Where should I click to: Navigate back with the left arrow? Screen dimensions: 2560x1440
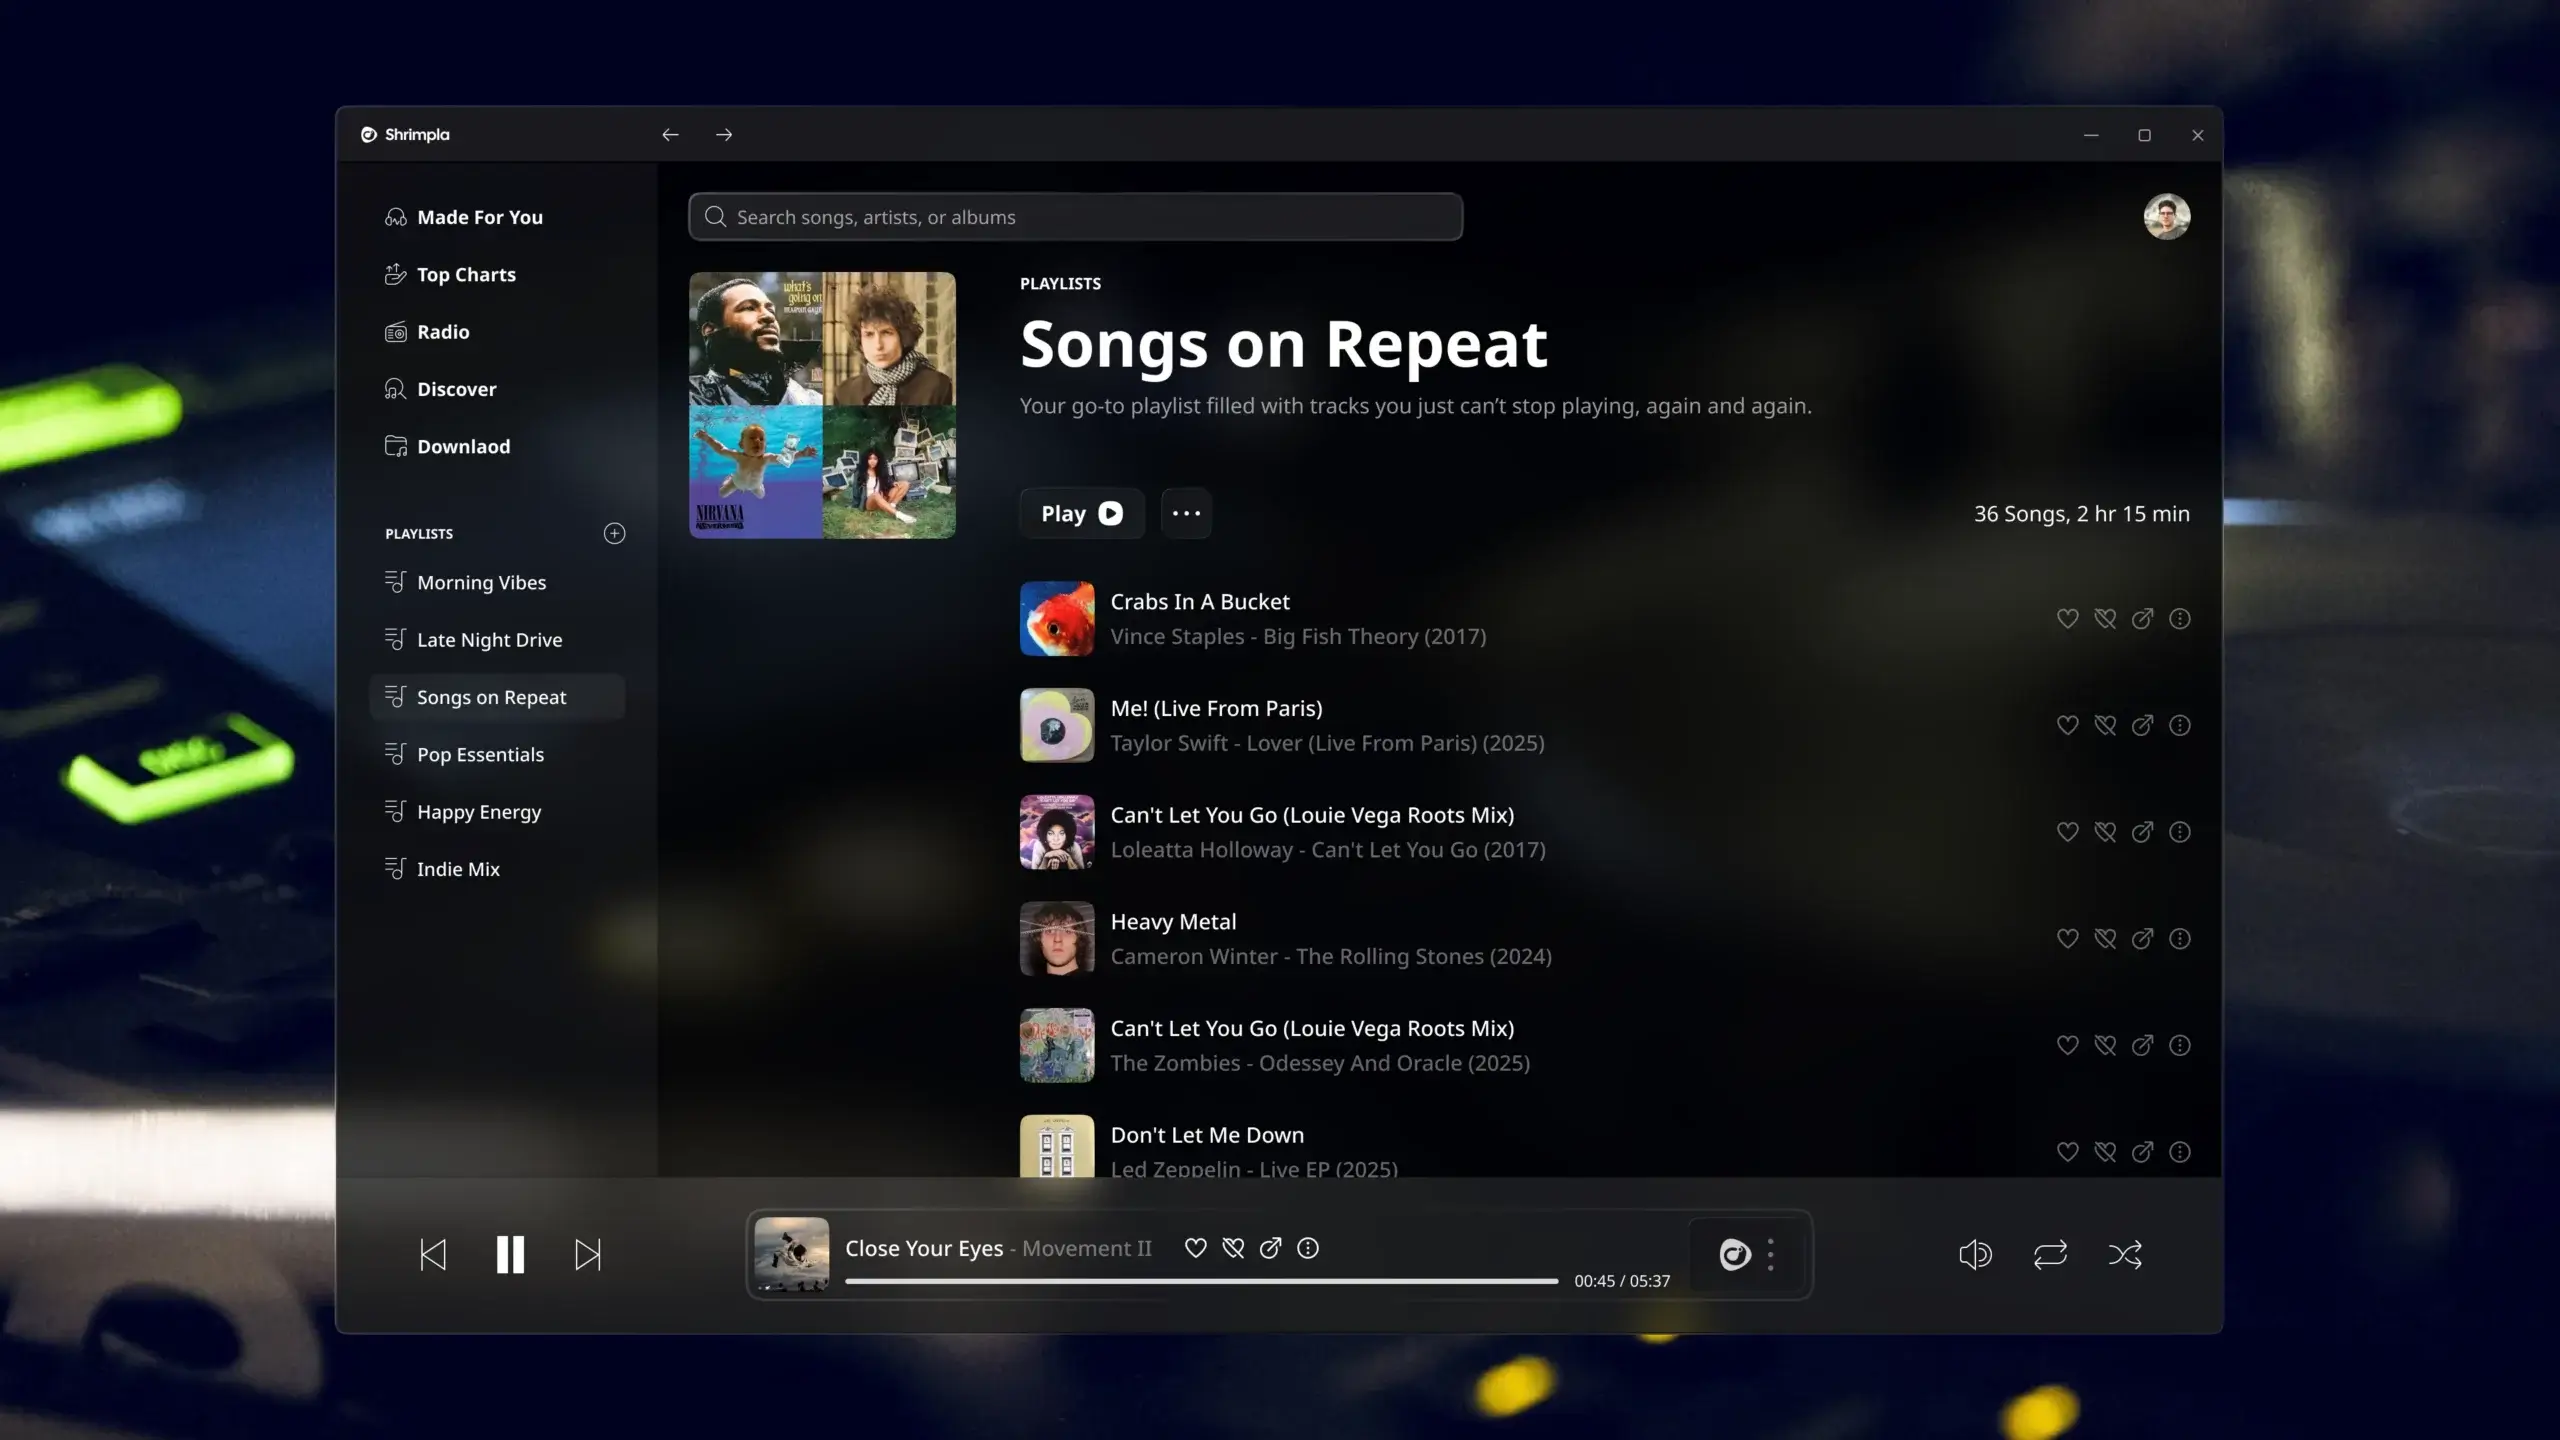(x=670, y=135)
